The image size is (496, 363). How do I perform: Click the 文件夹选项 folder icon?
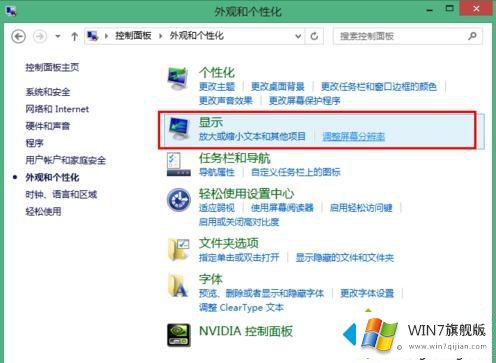(179, 249)
